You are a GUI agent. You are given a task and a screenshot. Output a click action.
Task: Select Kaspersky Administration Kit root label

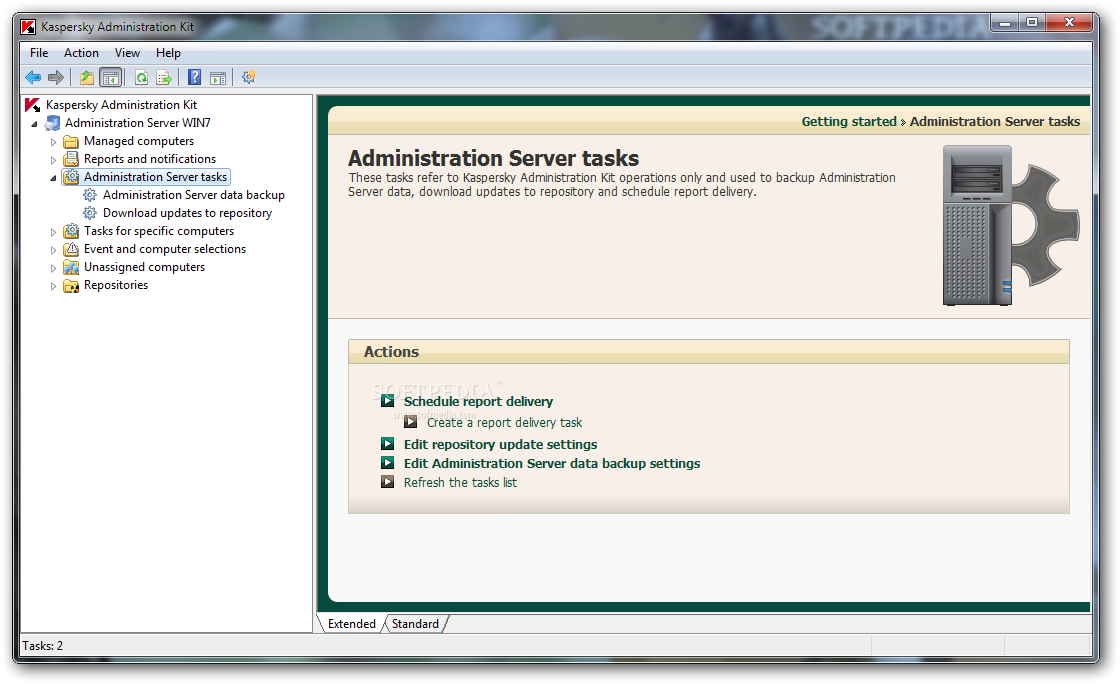click(x=121, y=105)
